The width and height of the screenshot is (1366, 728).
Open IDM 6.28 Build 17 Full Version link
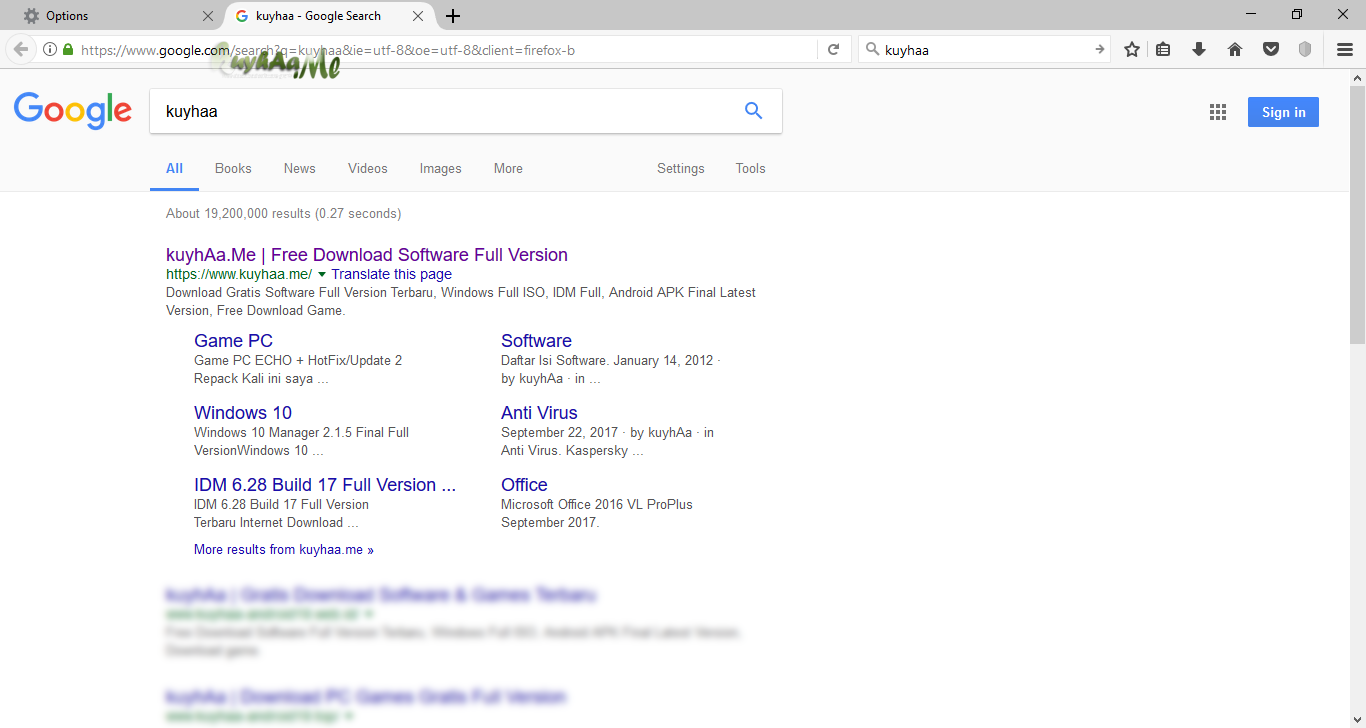(x=325, y=485)
